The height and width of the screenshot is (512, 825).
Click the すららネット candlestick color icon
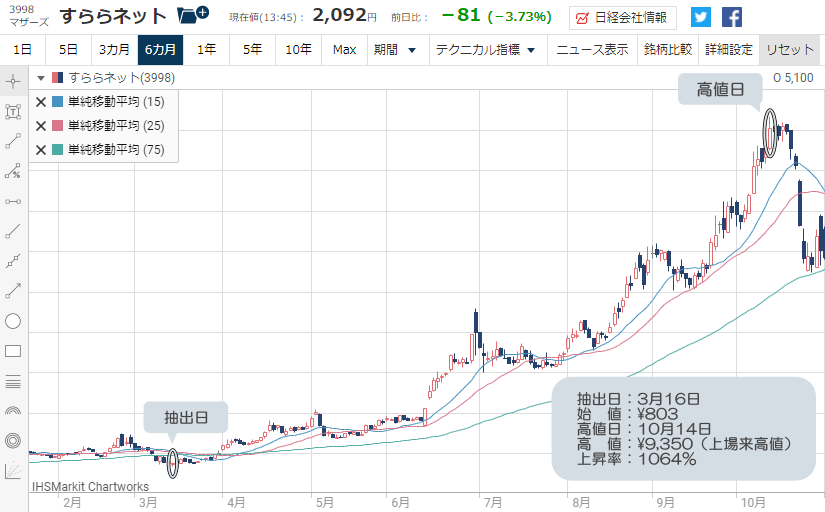[57, 78]
